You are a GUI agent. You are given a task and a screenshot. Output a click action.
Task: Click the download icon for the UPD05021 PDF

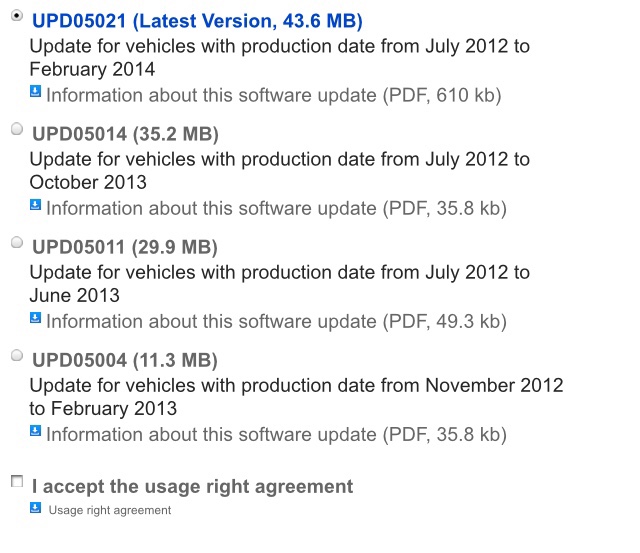point(36,91)
